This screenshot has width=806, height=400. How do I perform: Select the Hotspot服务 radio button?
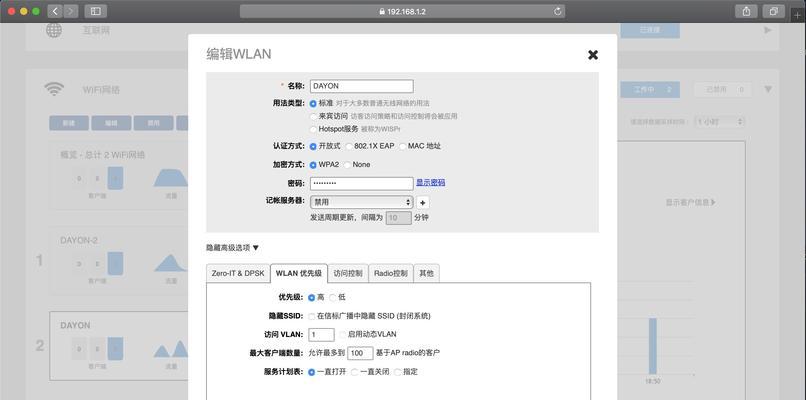313,129
